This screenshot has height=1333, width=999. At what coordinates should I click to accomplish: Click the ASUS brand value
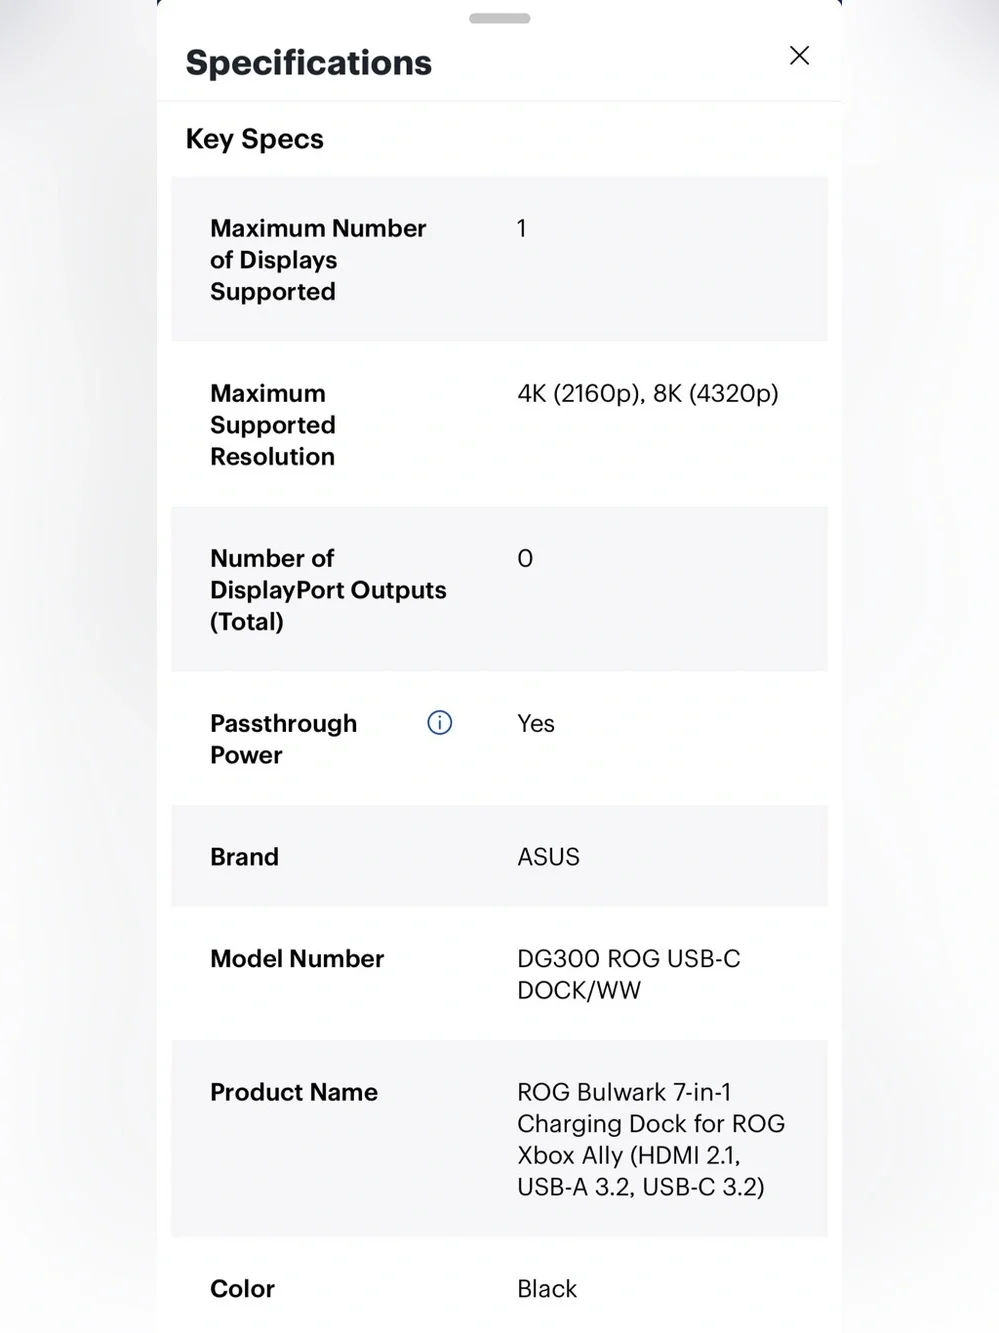click(x=548, y=857)
